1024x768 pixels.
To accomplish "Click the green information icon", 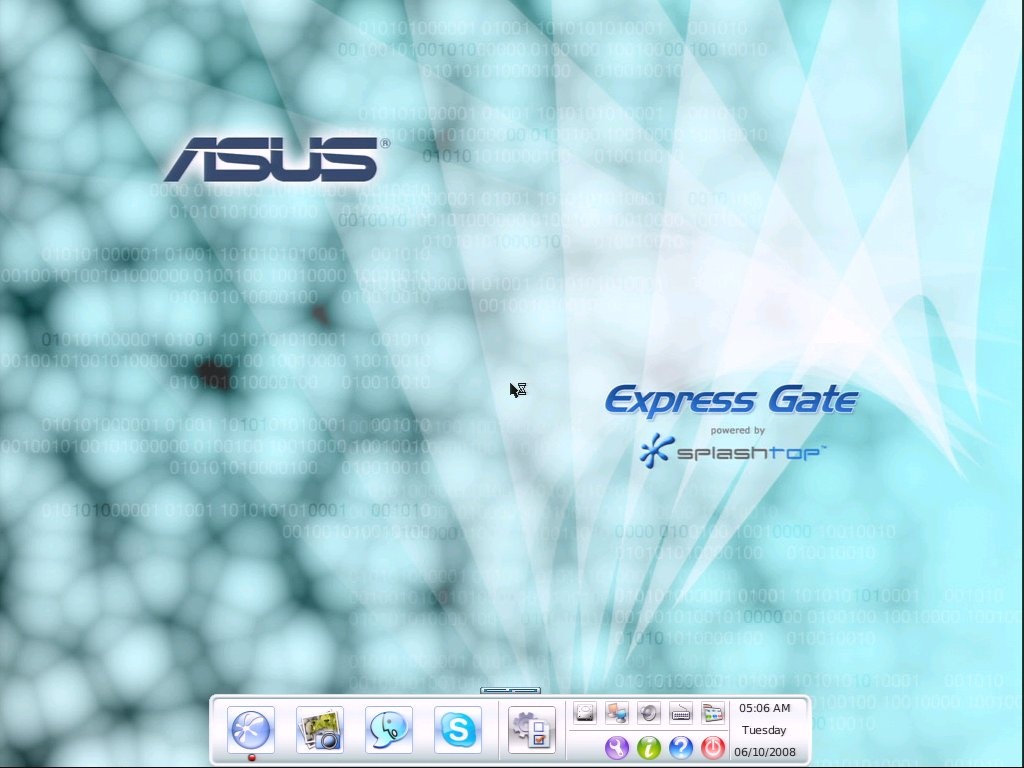I will pyautogui.click(x=649, y=747).
